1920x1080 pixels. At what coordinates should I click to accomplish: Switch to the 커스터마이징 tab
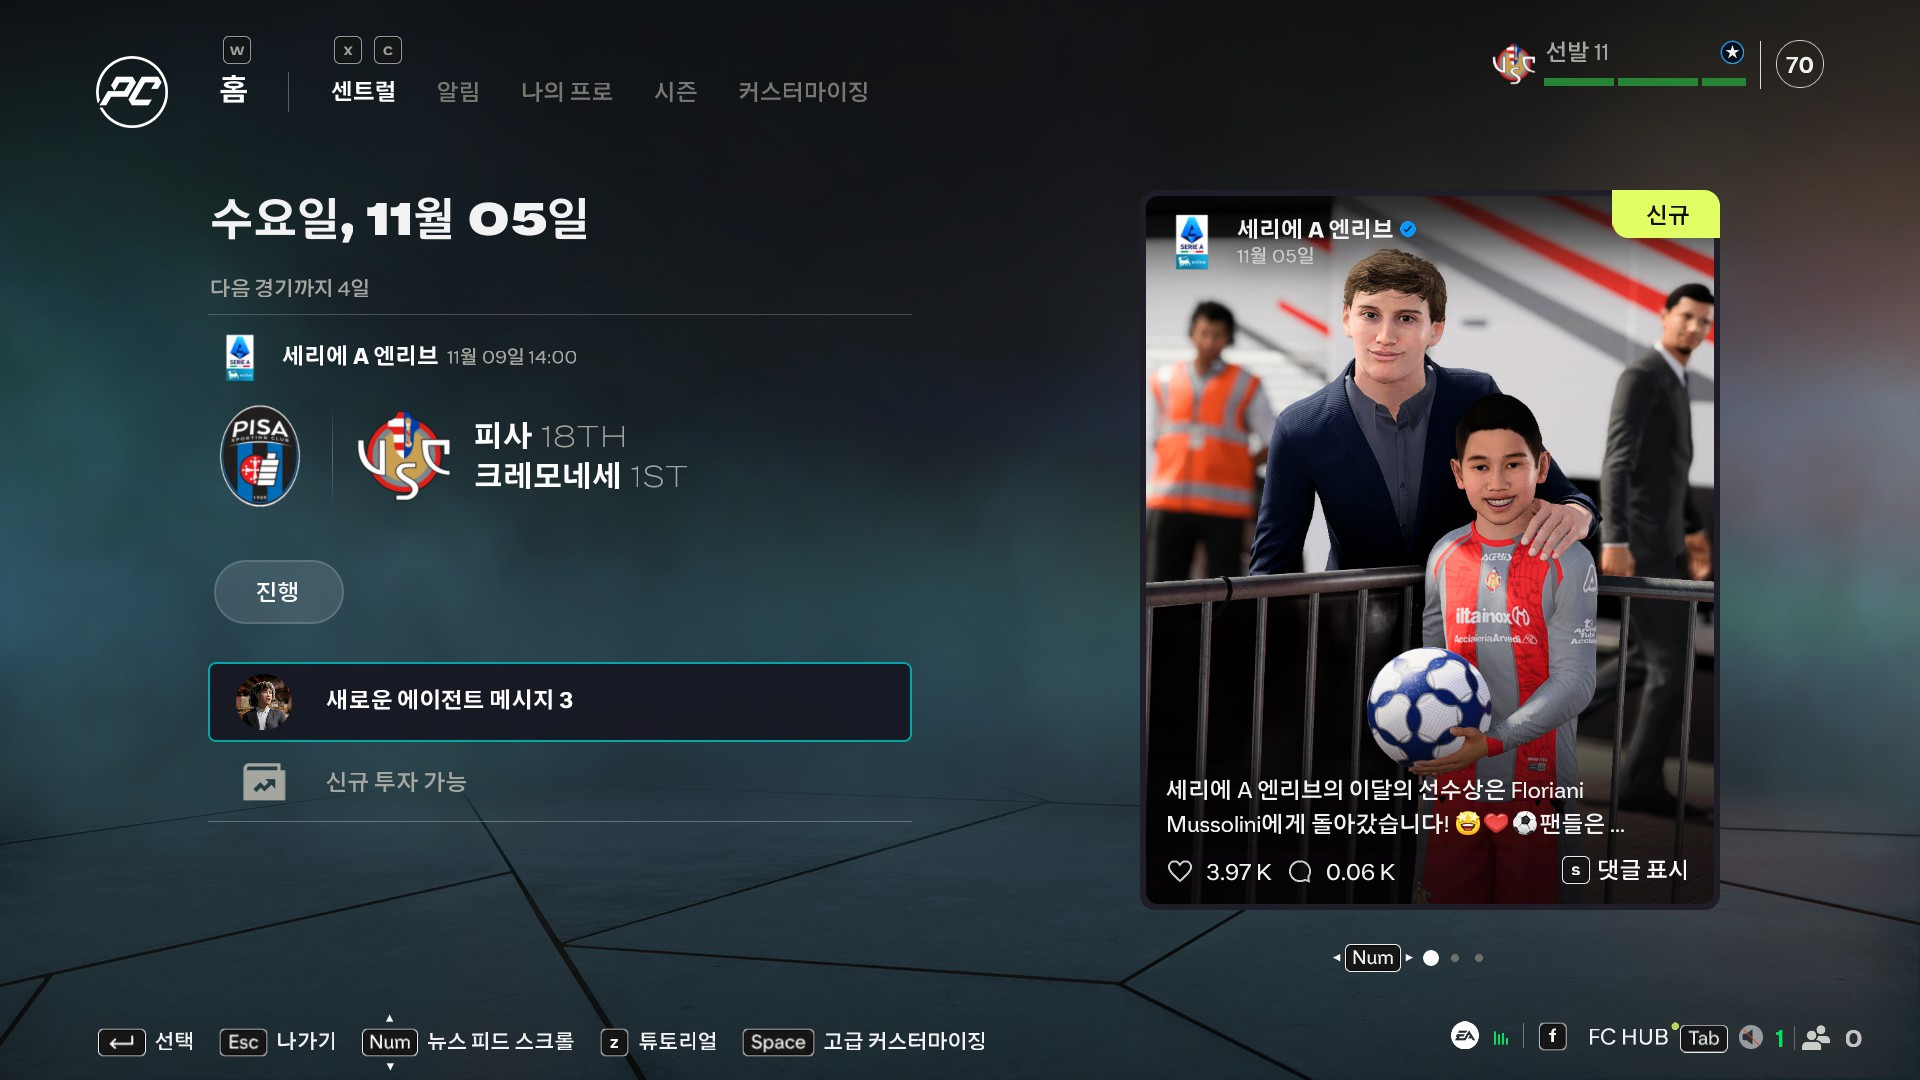(x=803, y=92)
